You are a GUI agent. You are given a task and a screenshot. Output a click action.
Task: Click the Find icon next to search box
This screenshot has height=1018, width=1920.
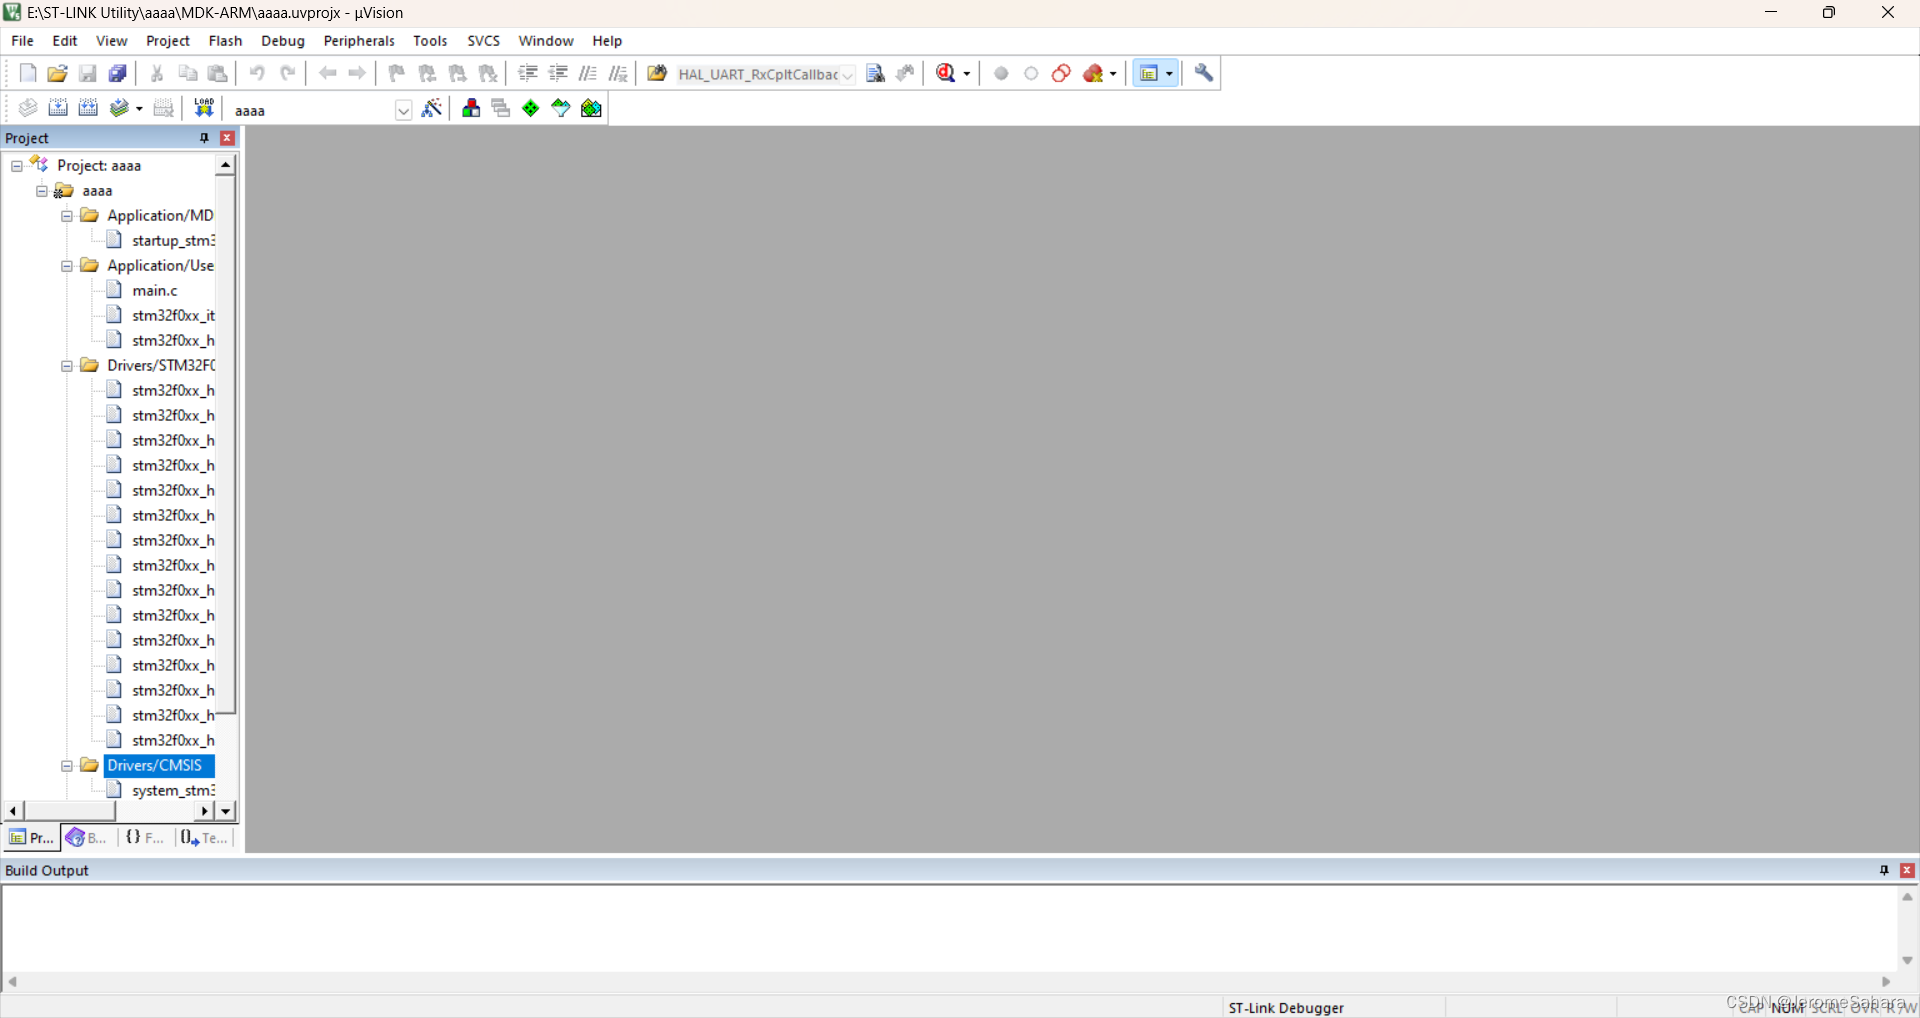(876, 73)
